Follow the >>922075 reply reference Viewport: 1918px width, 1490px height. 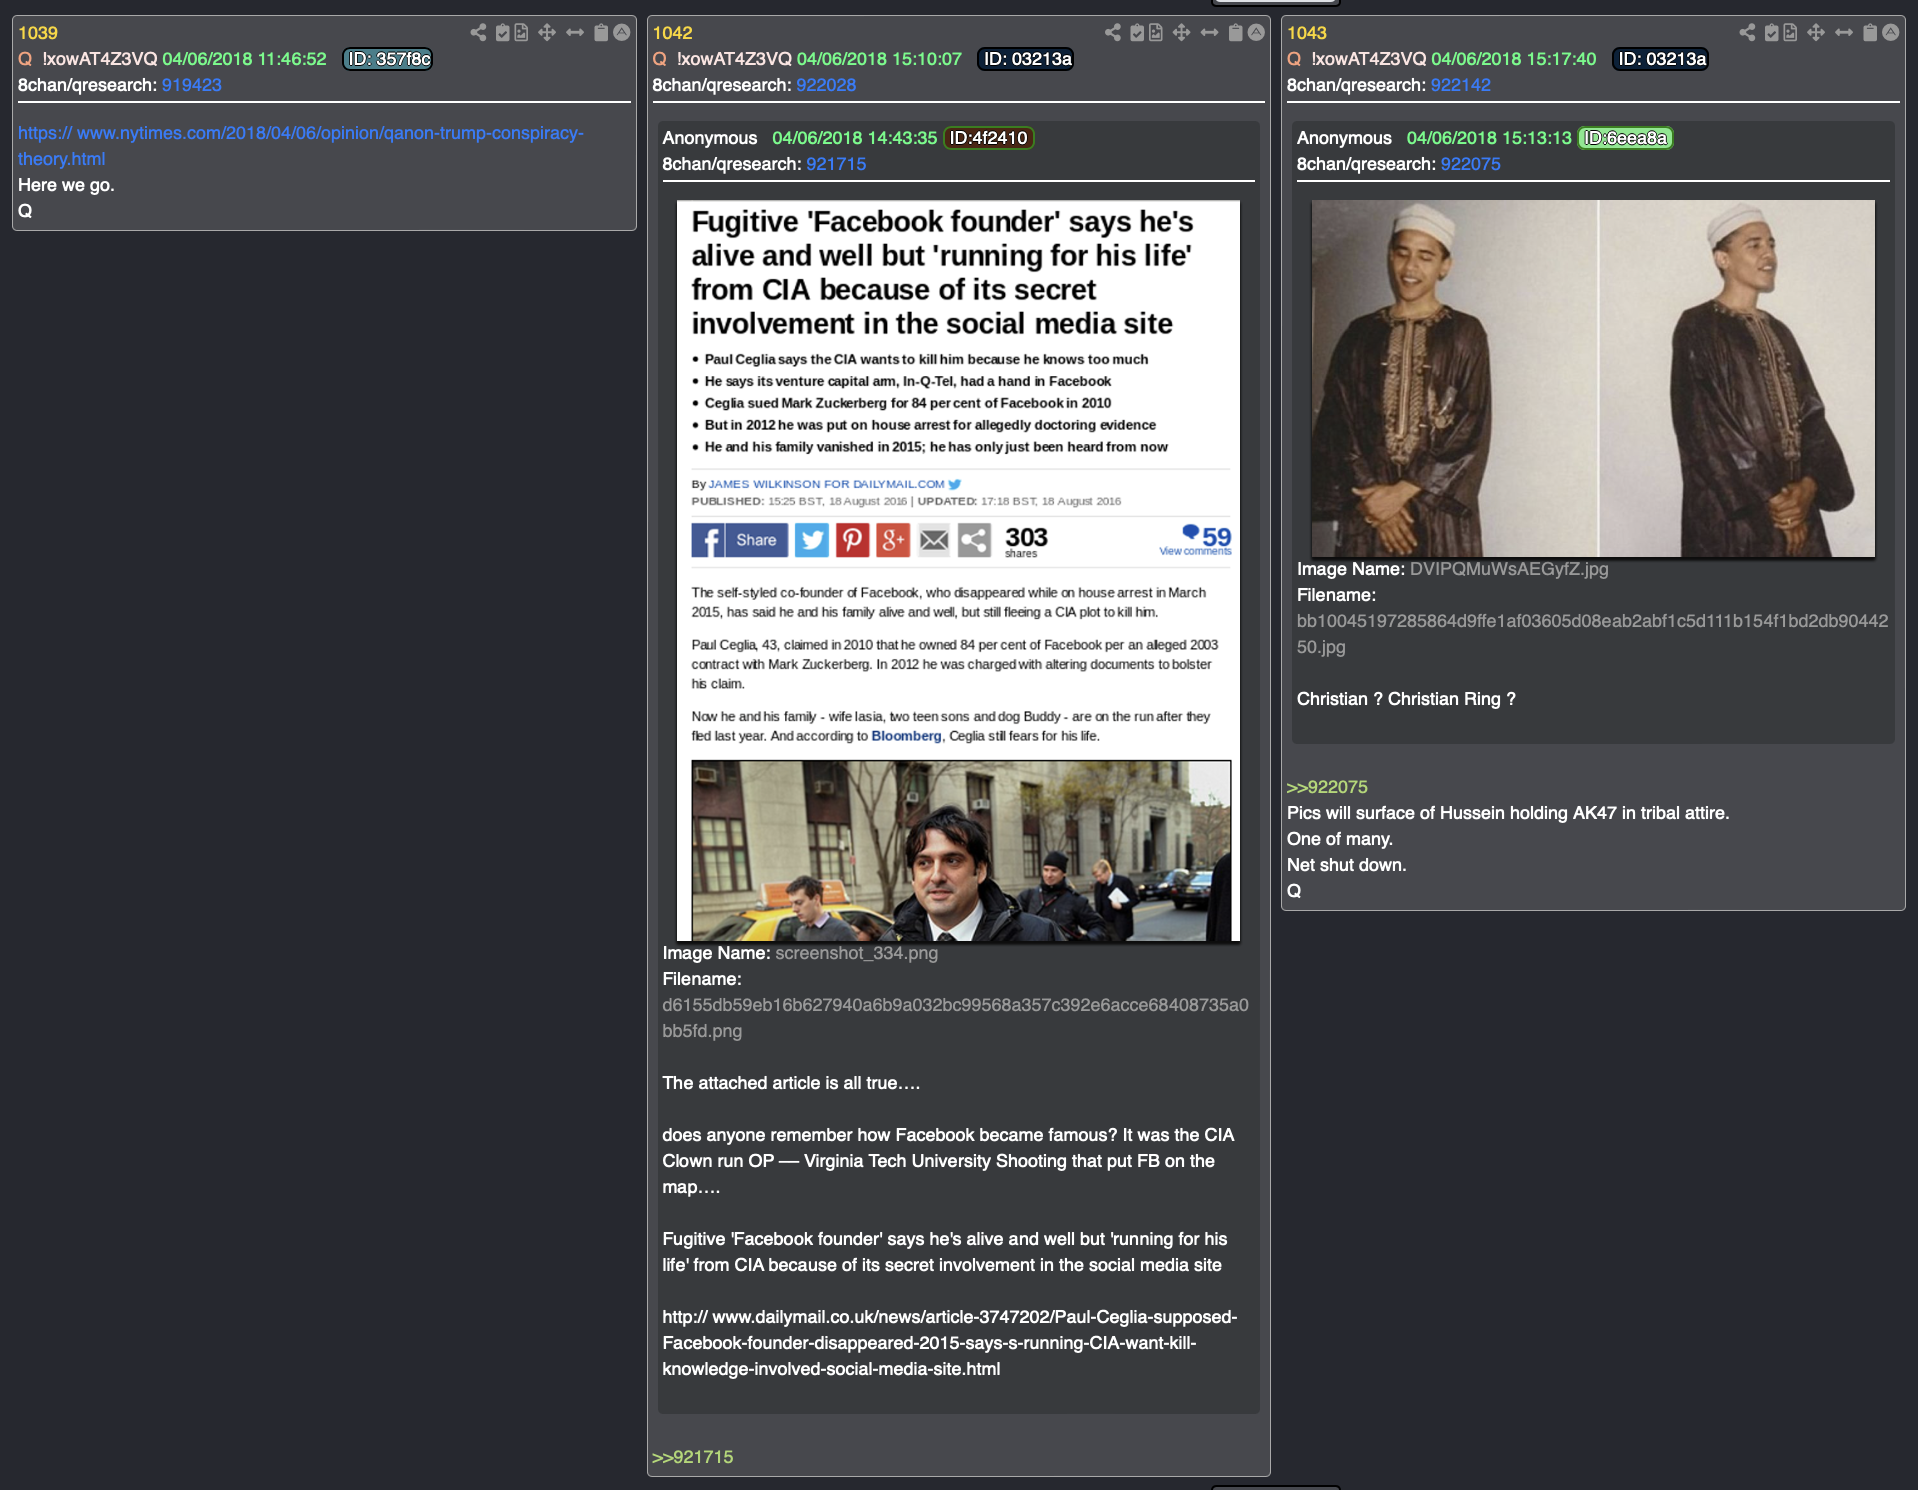pyautogui.click(x=1327, y=787)
